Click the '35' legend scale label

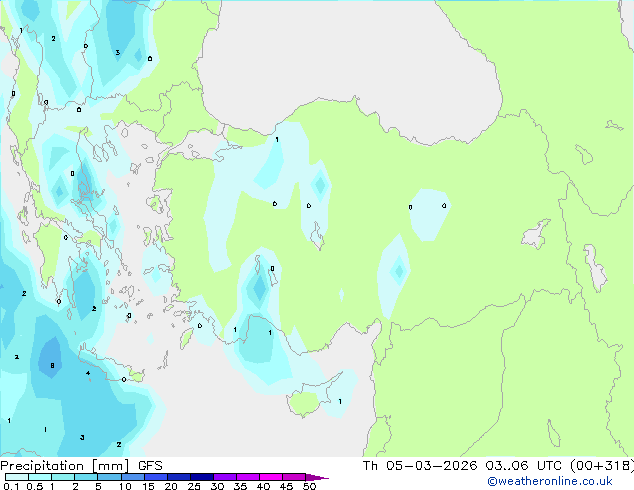click(x=240, y=486)
